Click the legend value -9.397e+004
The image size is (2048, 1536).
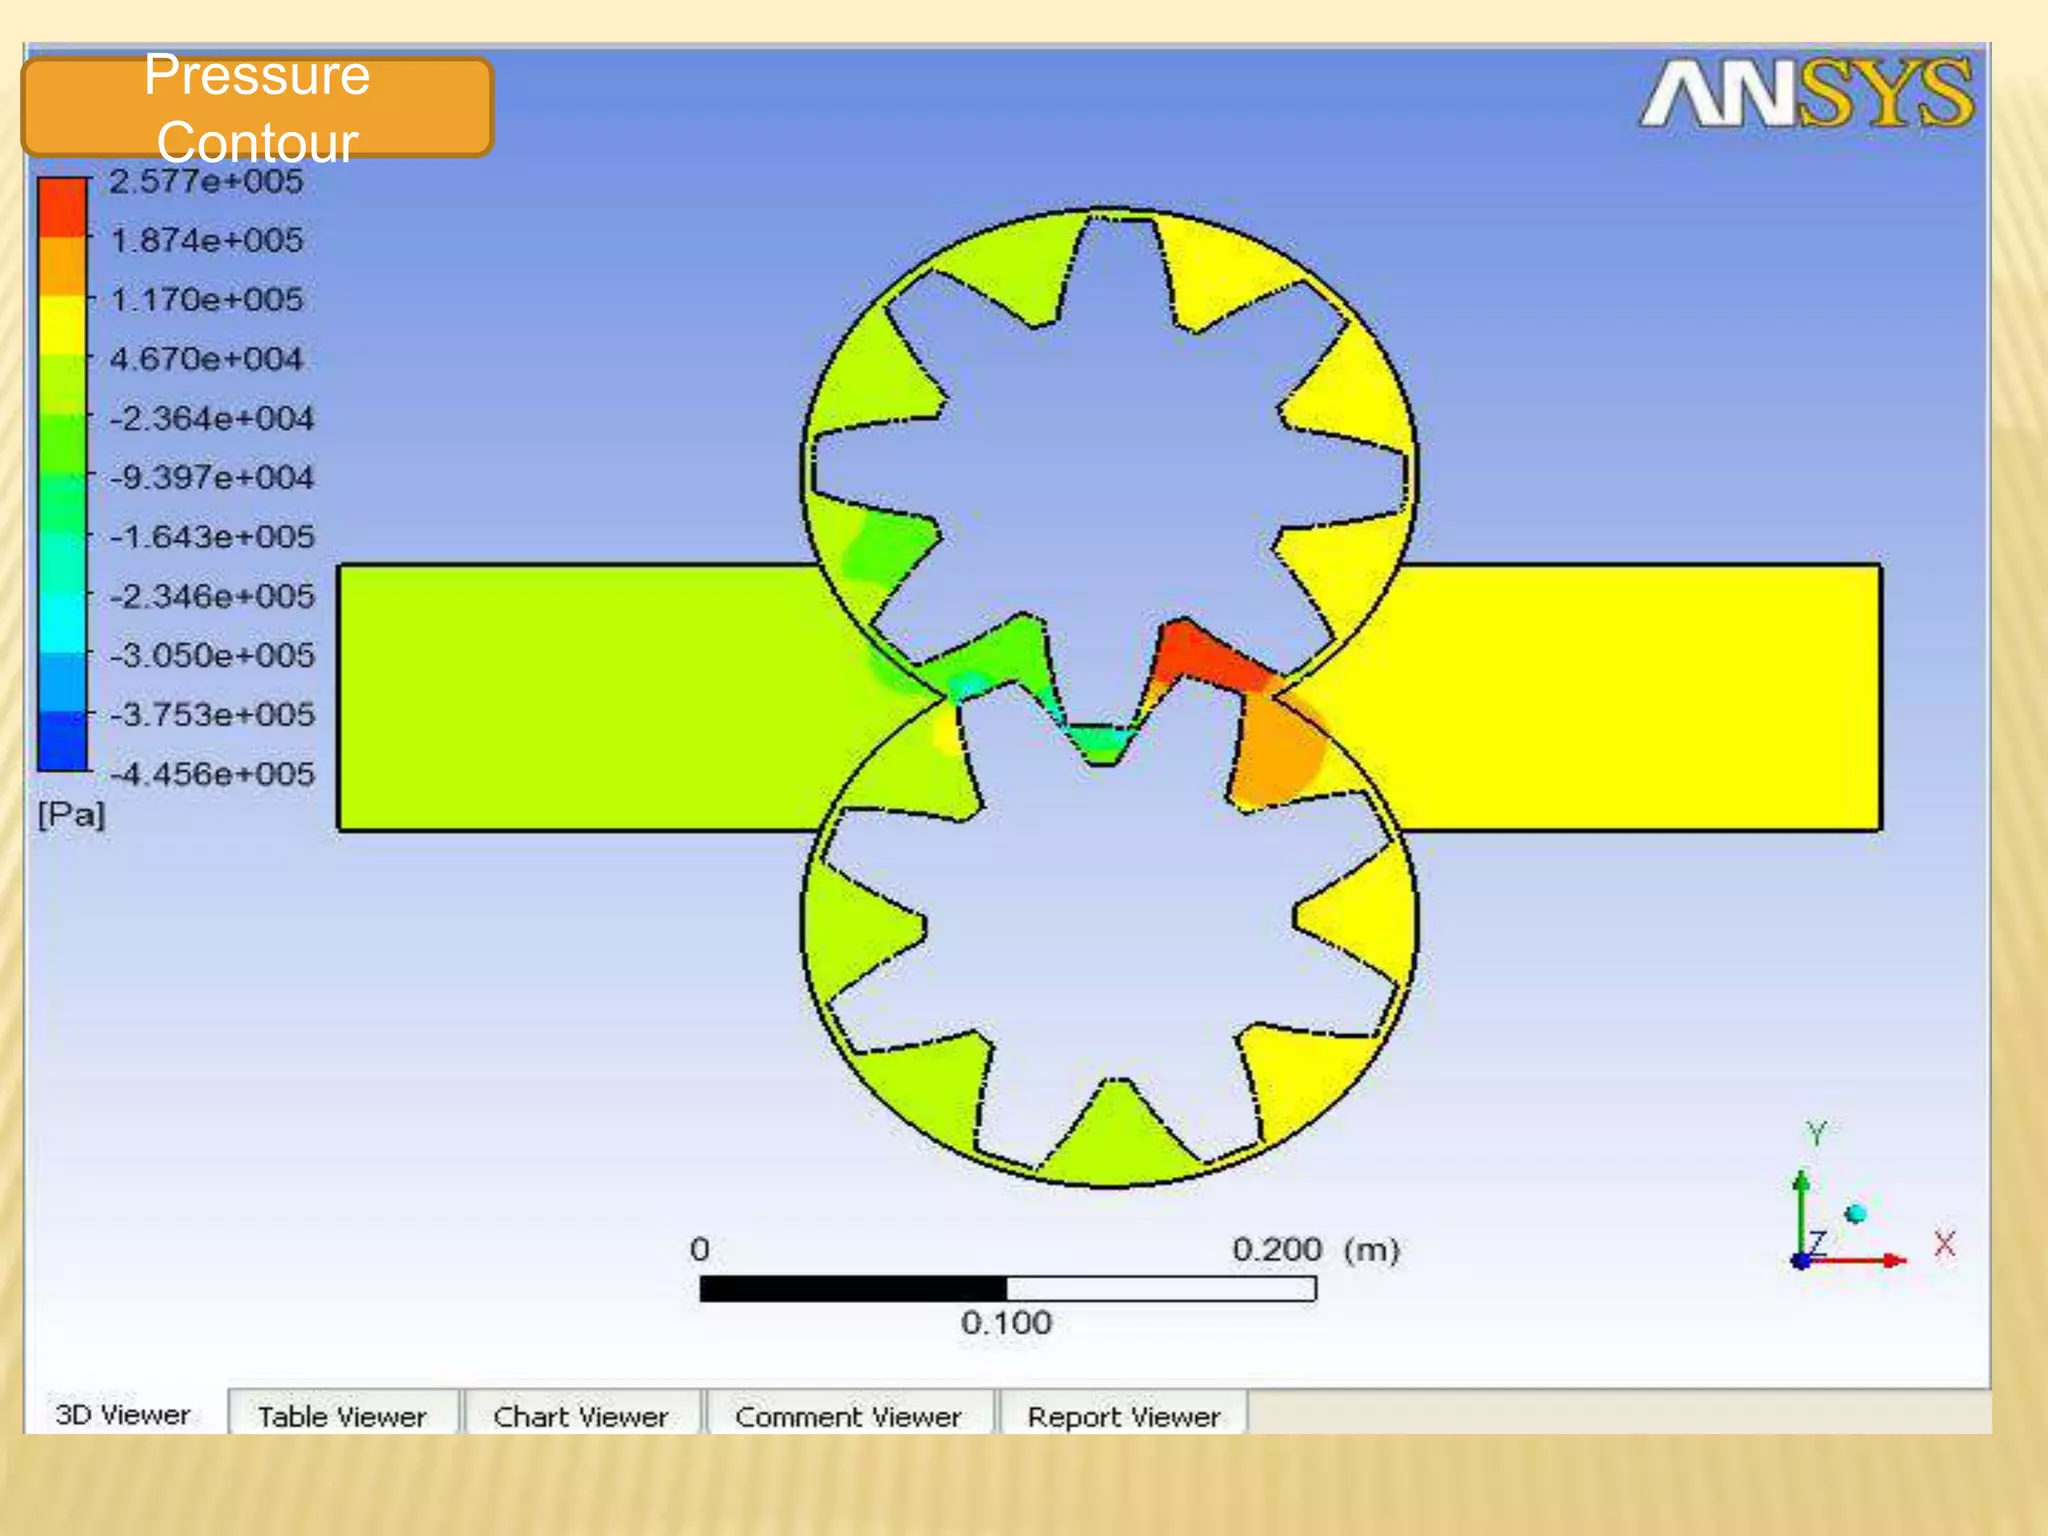(211, 477)
